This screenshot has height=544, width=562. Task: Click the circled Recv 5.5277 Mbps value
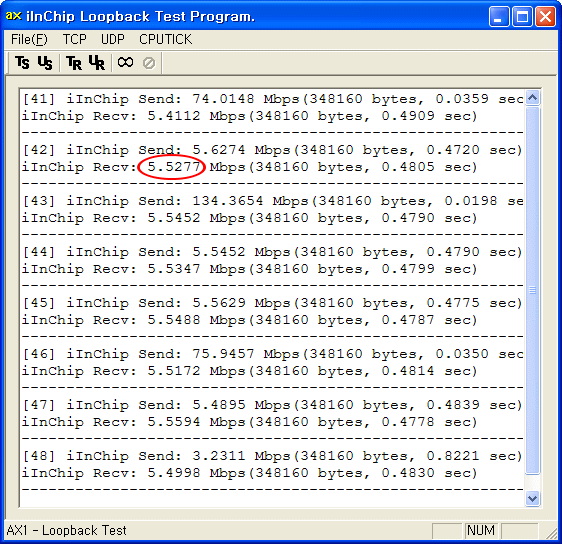173,167
